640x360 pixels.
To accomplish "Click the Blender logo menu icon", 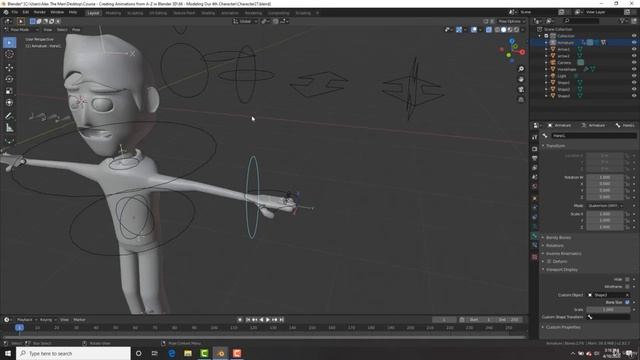I will coord(6,12).
